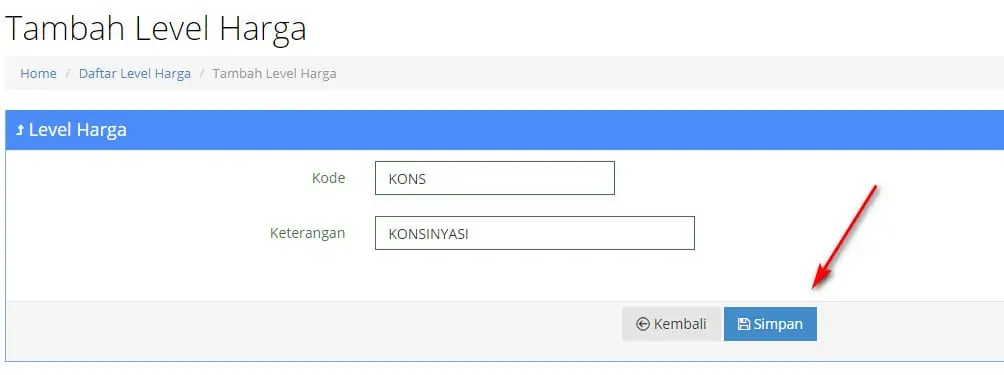This screenshot has height=375, width=1004.
Task: Click the slash separator after Daftar Level Harga
Action: coord(202,74)
